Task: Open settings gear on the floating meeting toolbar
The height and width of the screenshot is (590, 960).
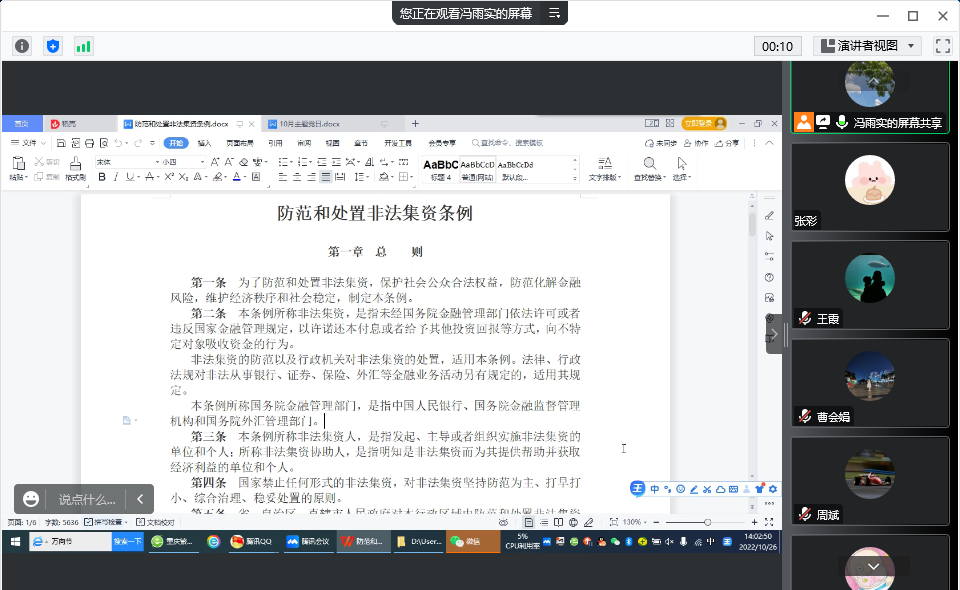Action: [772, 489]
